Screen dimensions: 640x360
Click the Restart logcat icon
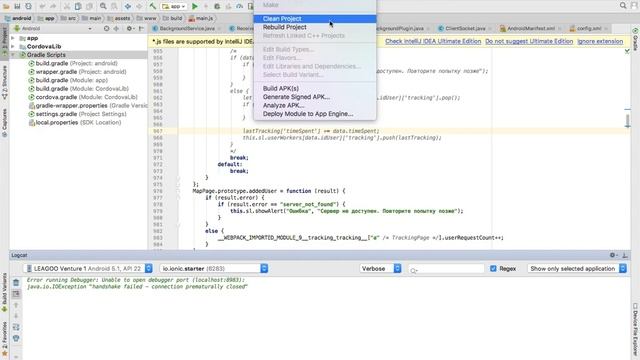16,327
